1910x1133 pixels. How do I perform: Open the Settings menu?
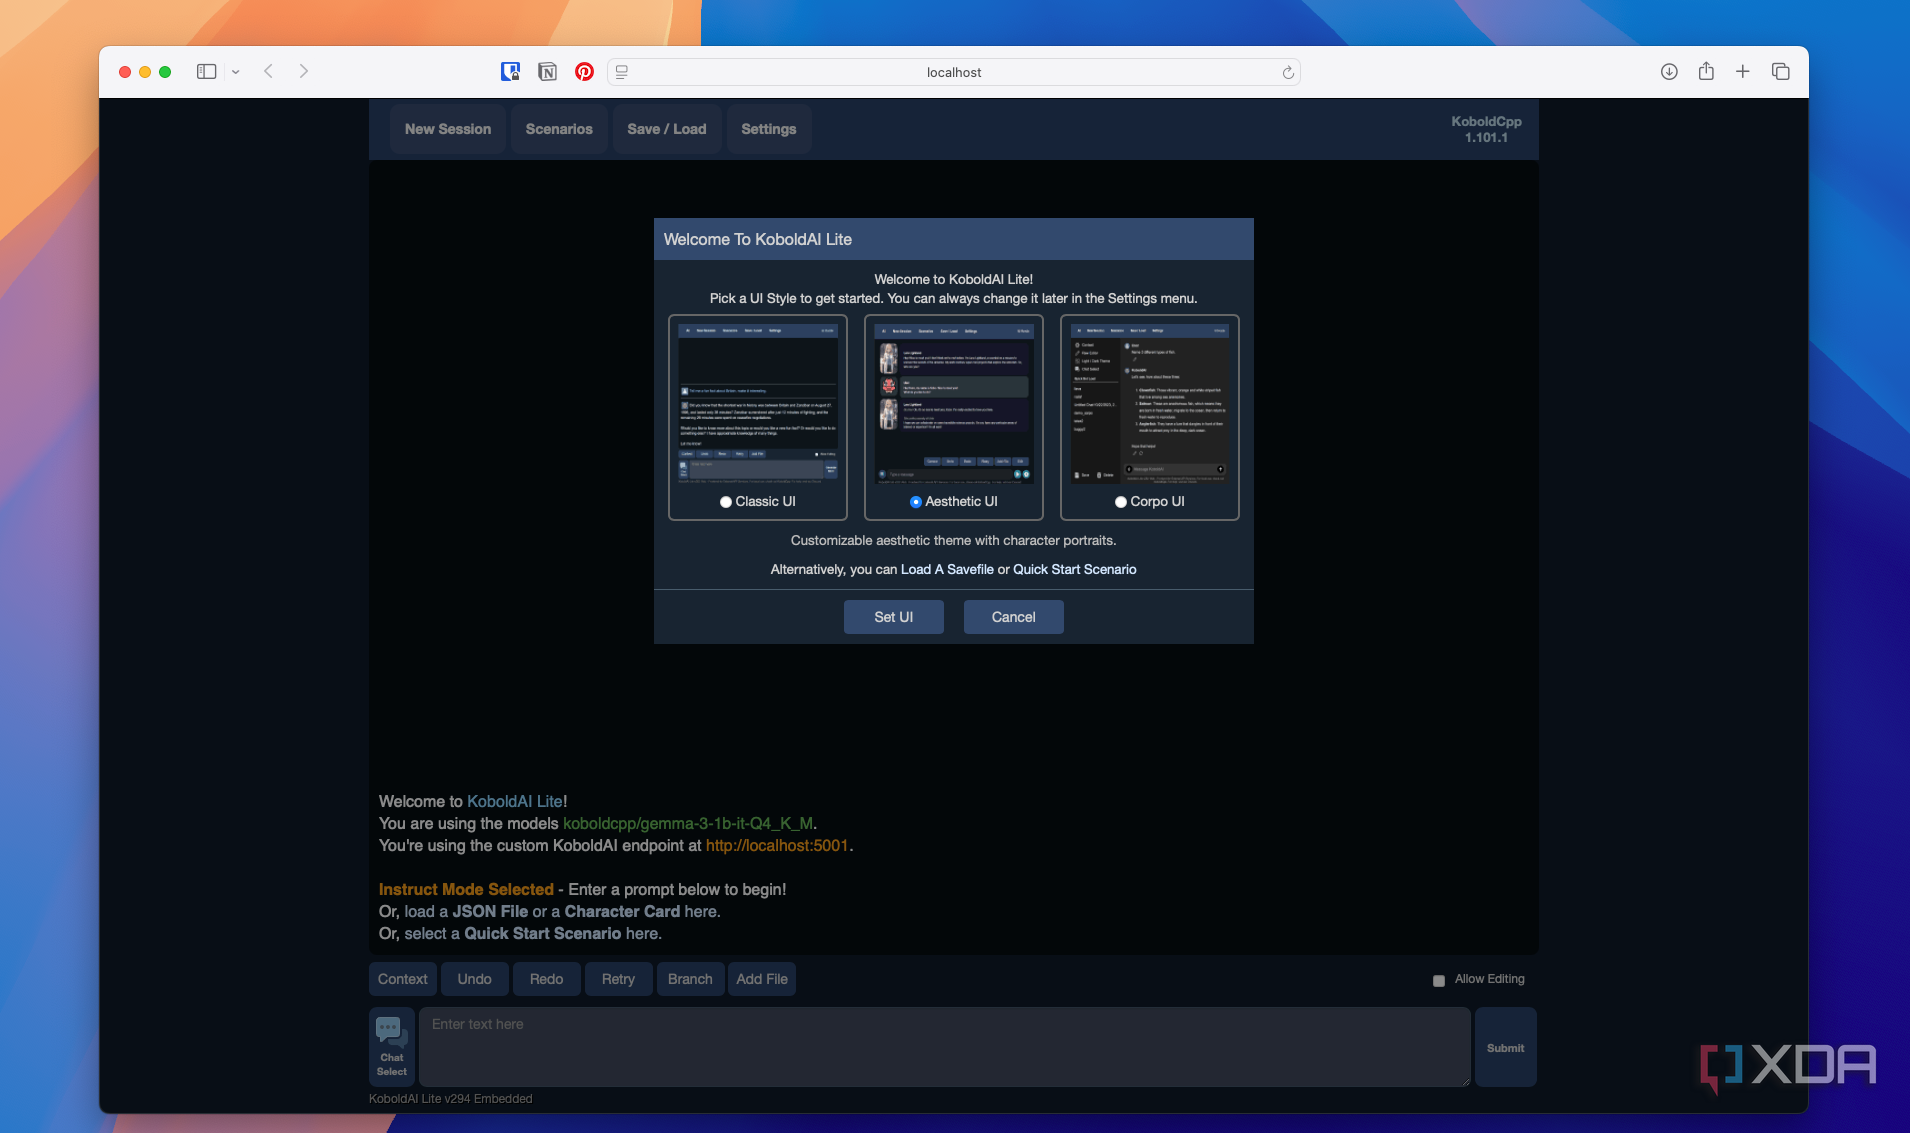point(768,129)
